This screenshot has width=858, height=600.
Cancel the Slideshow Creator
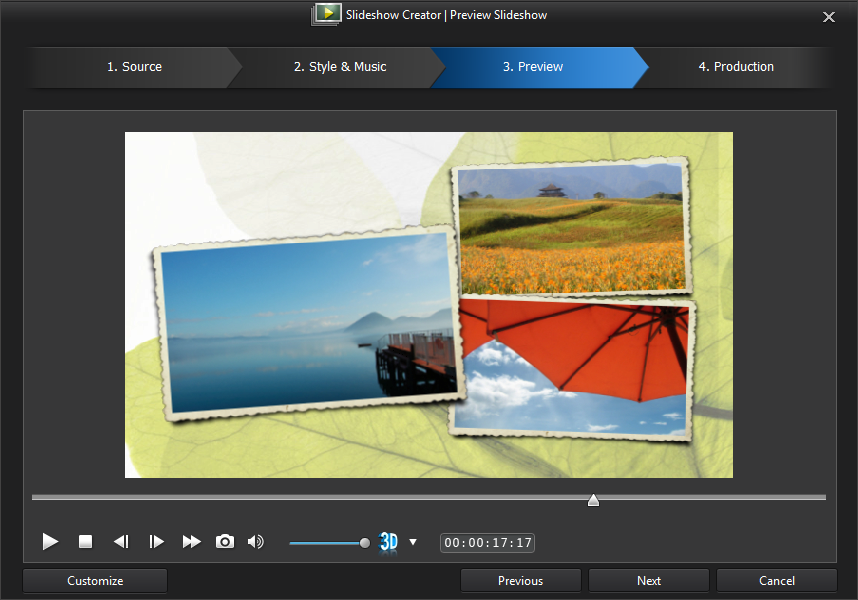[776, 581]
